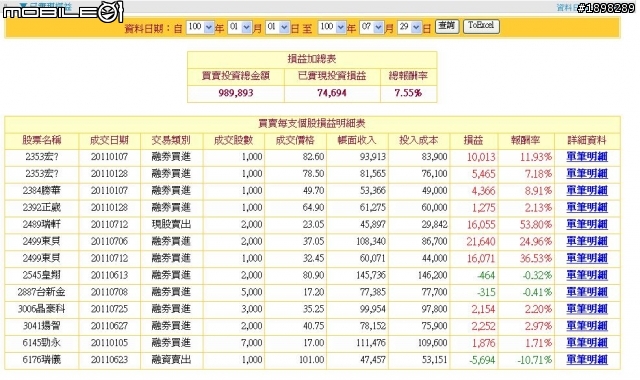
Task: Open the end day dropdown showing 29
Action: [409, 27]
